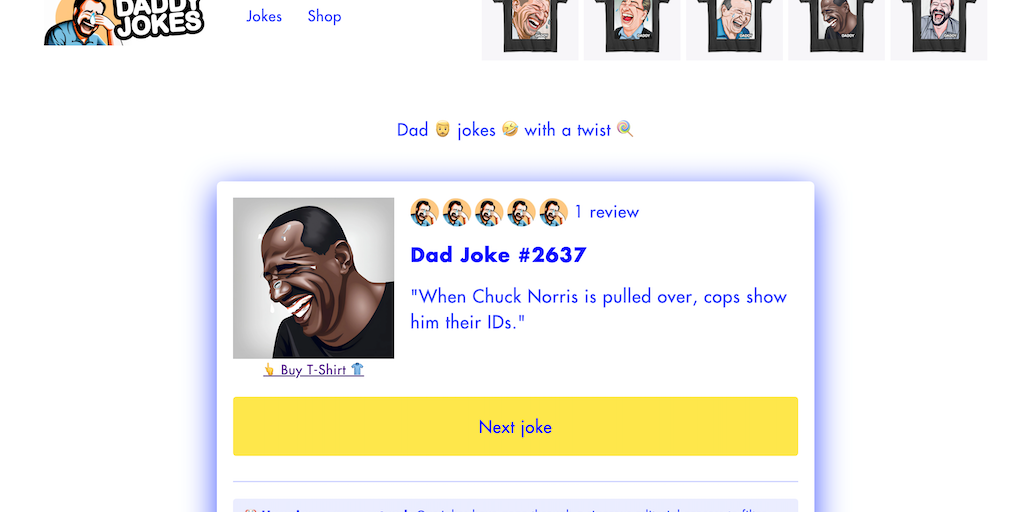Select the second T-shirt with red laughing mouth
The image size is (1024, 512).
pos(632,30)
